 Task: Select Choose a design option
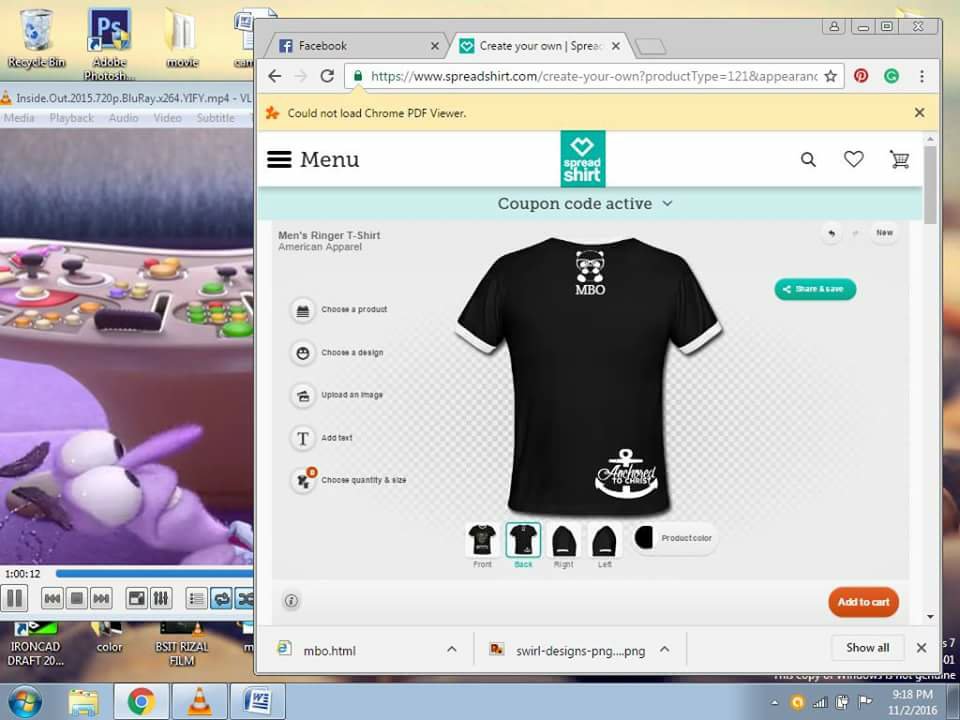pos(337,353)
